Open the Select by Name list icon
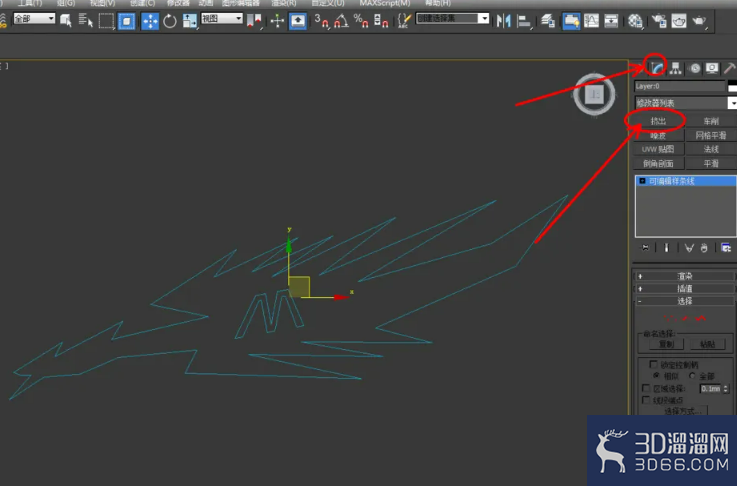 pyautogui.click(x=86, y=20)
